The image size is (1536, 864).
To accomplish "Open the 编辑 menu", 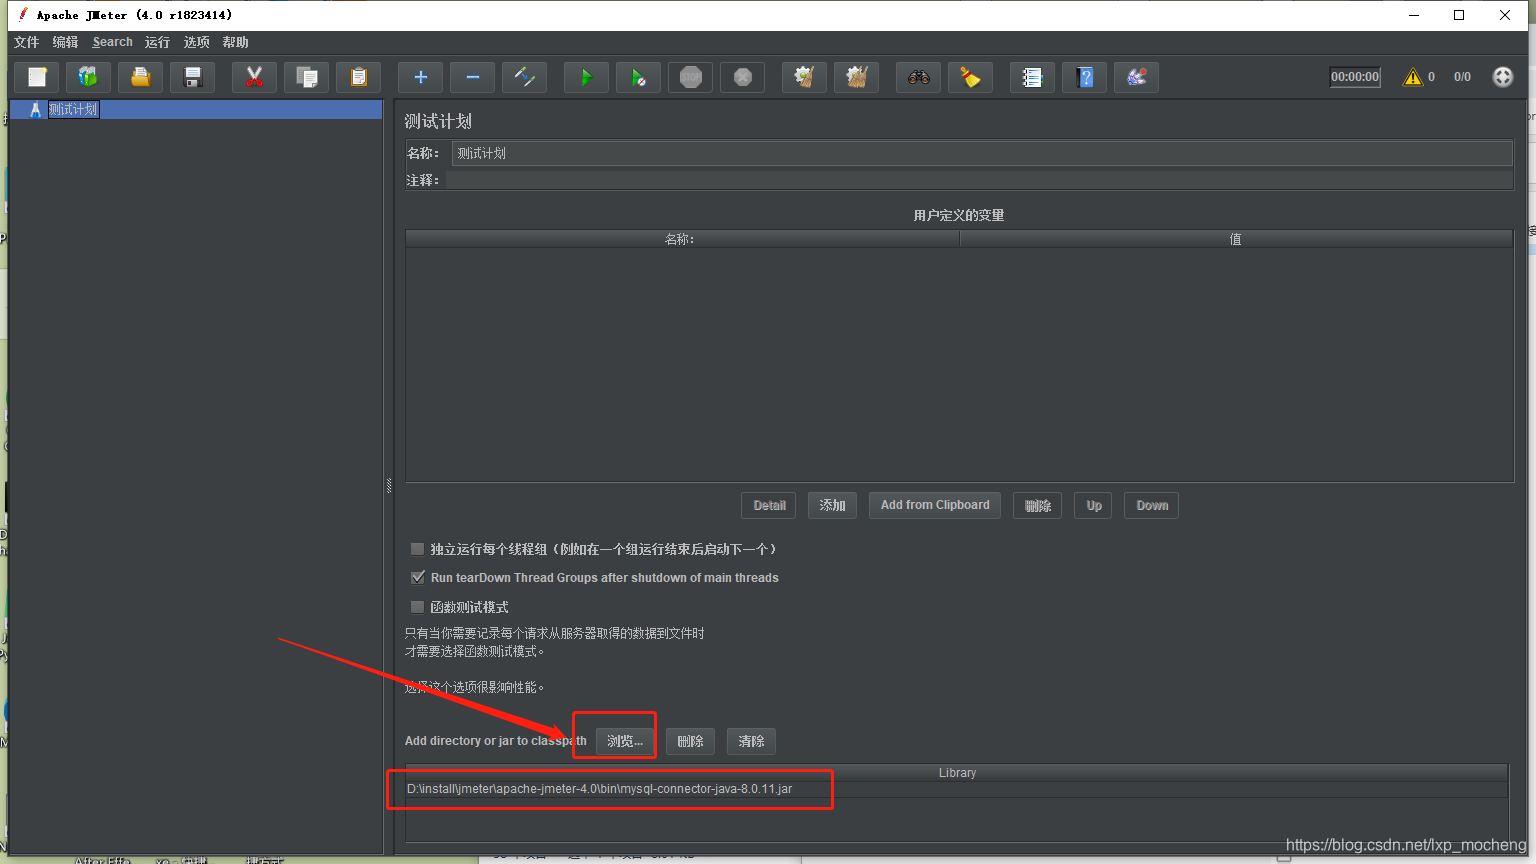I will click(65, 42).
